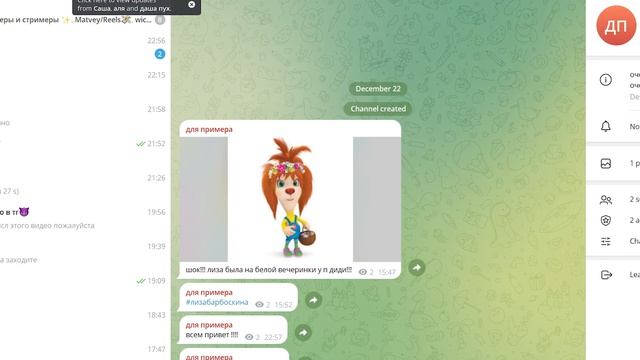Viewport: 640px width, 360px height.
Task: Open chat row timed 21:58
Action: click(84, 115)
